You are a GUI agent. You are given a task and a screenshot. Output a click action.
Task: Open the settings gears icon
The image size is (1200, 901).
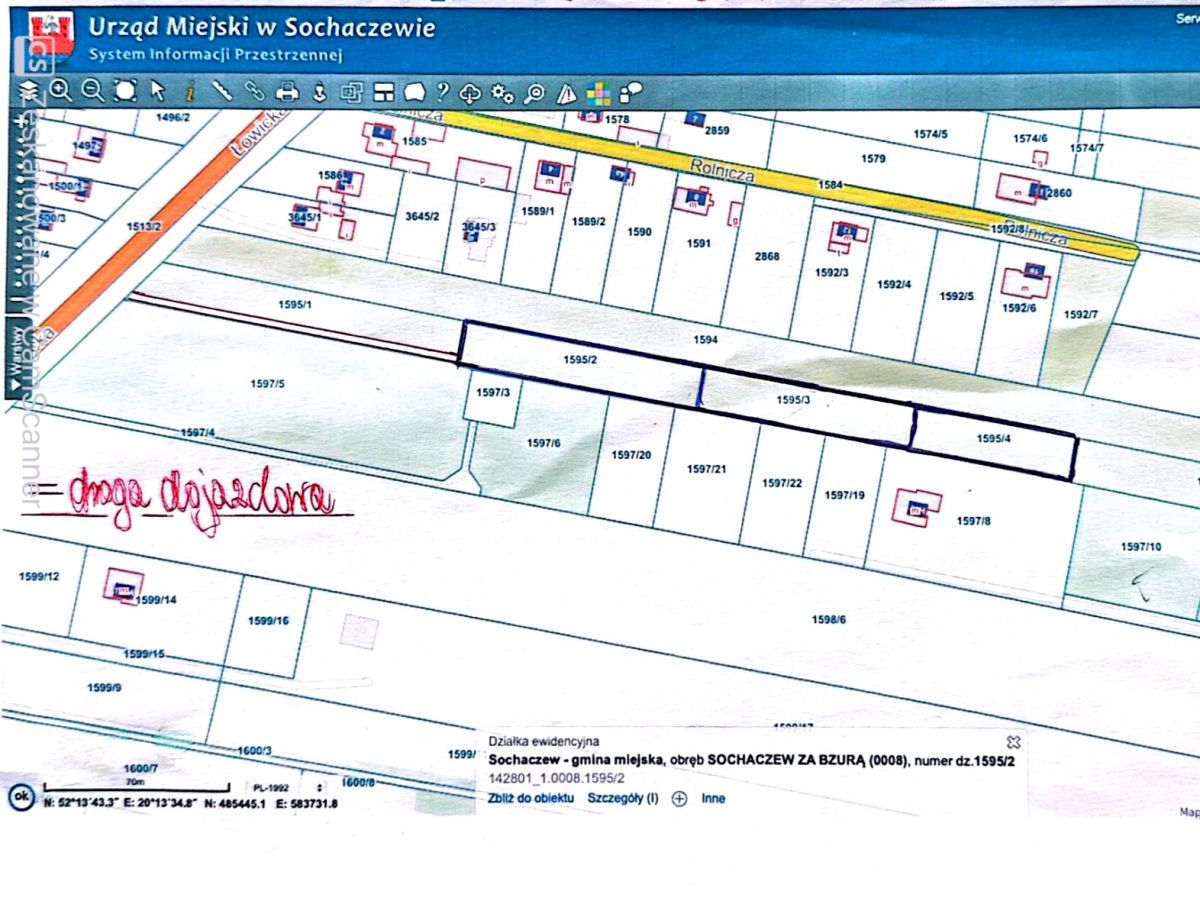502,93
